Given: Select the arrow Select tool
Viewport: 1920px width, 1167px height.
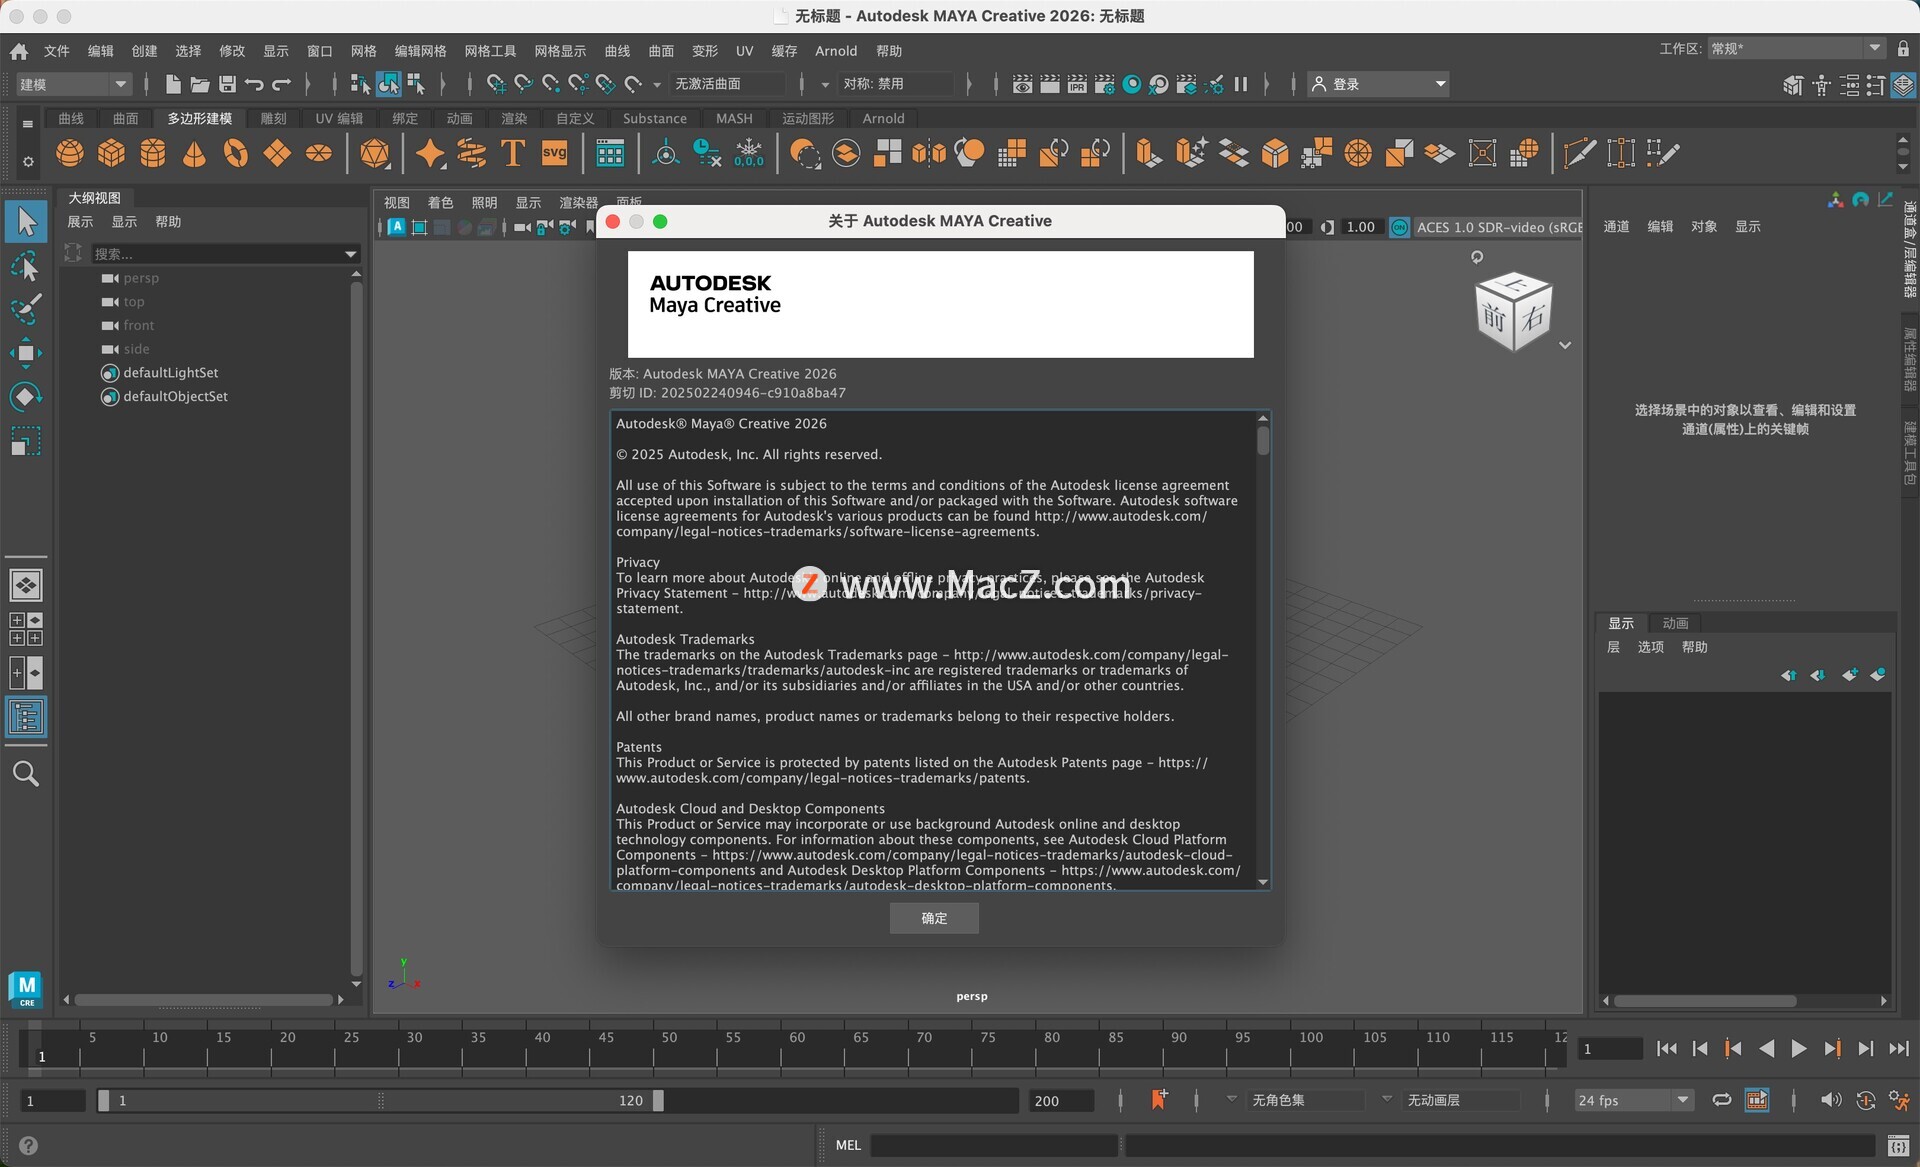Looking at the screenshot, I should pos(26,221).
